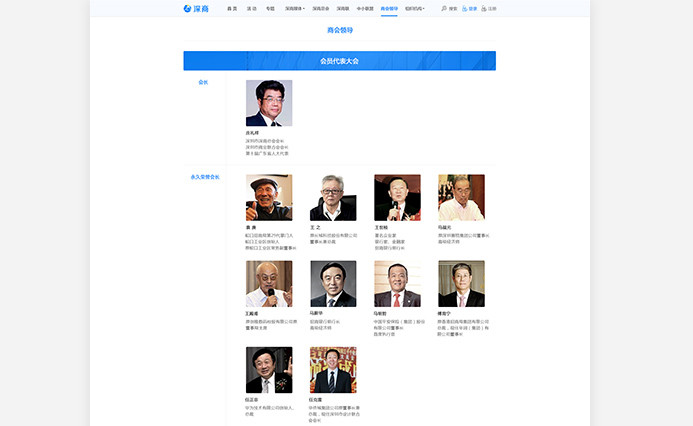Expand the 深商媒体 dropdown menu
This screenshot has width=693, height=426.
tap(295, 8)
